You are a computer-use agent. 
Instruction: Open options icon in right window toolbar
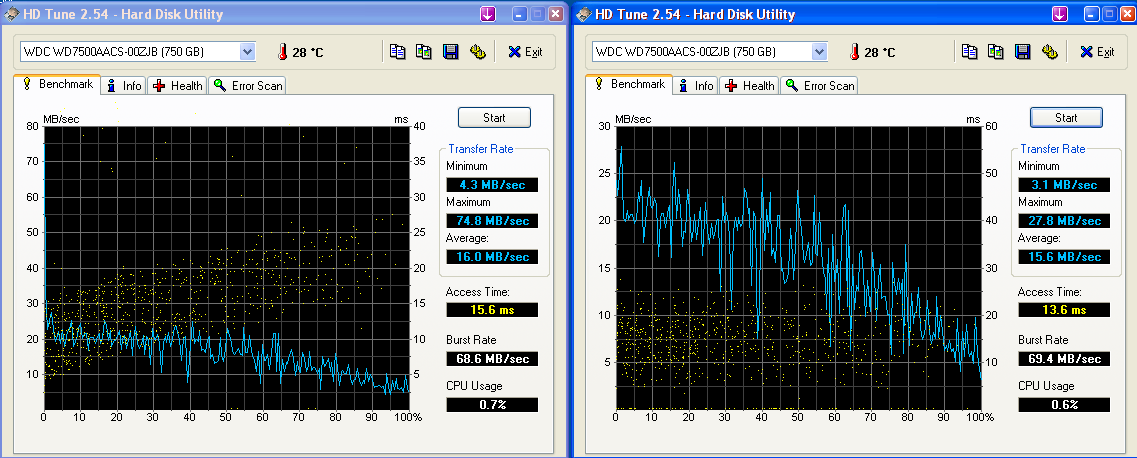(1049, 52)
